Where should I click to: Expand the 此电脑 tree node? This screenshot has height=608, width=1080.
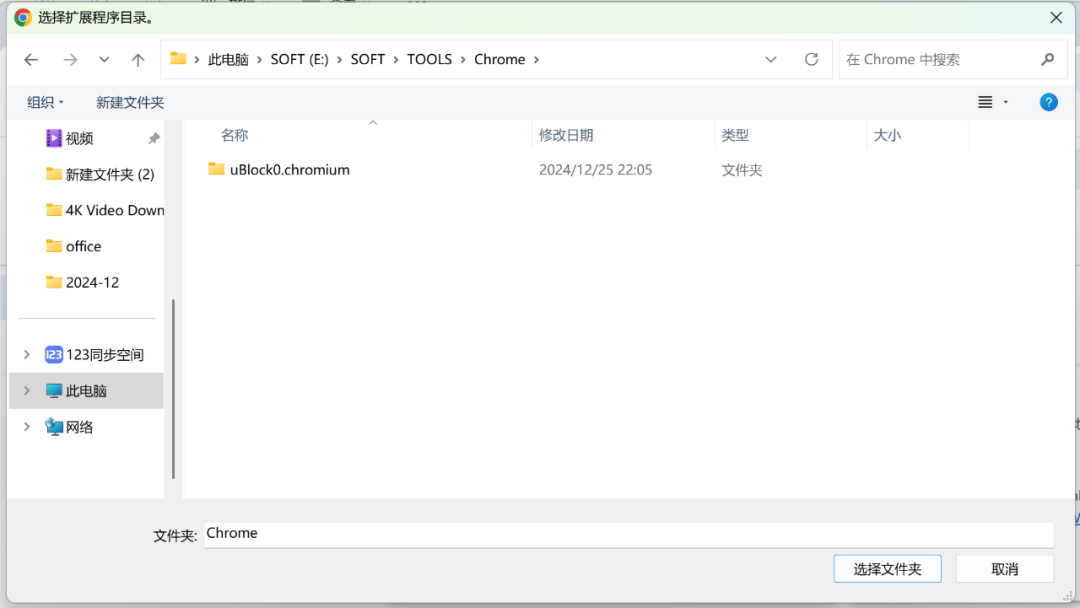27,390
